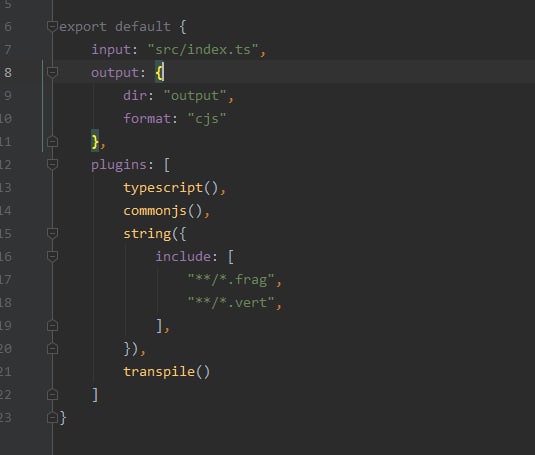Click the dir property name
535x455 pixels.
pos(135,96)
